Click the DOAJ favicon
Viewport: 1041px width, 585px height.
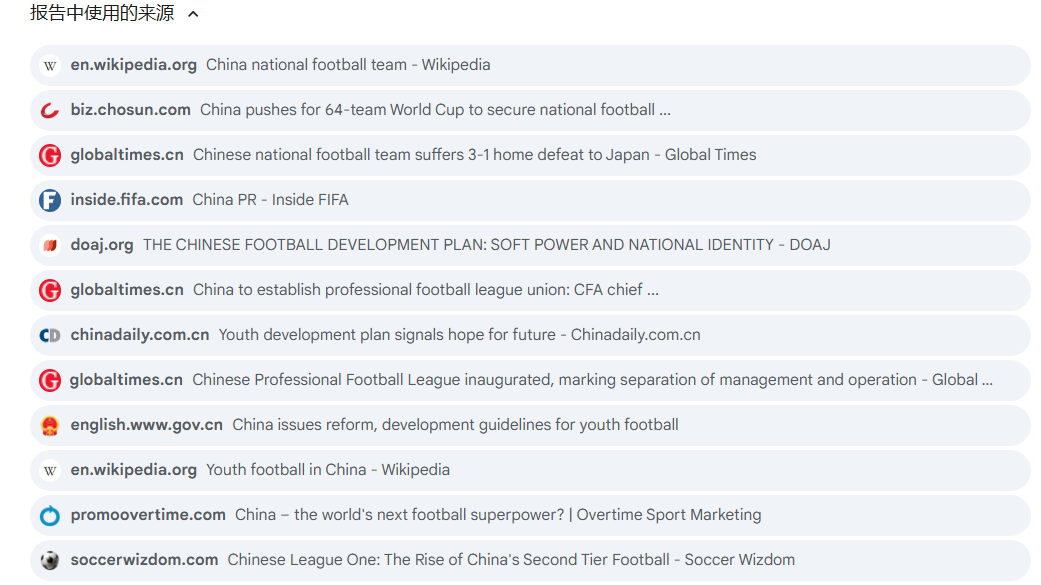pos(50,245)
